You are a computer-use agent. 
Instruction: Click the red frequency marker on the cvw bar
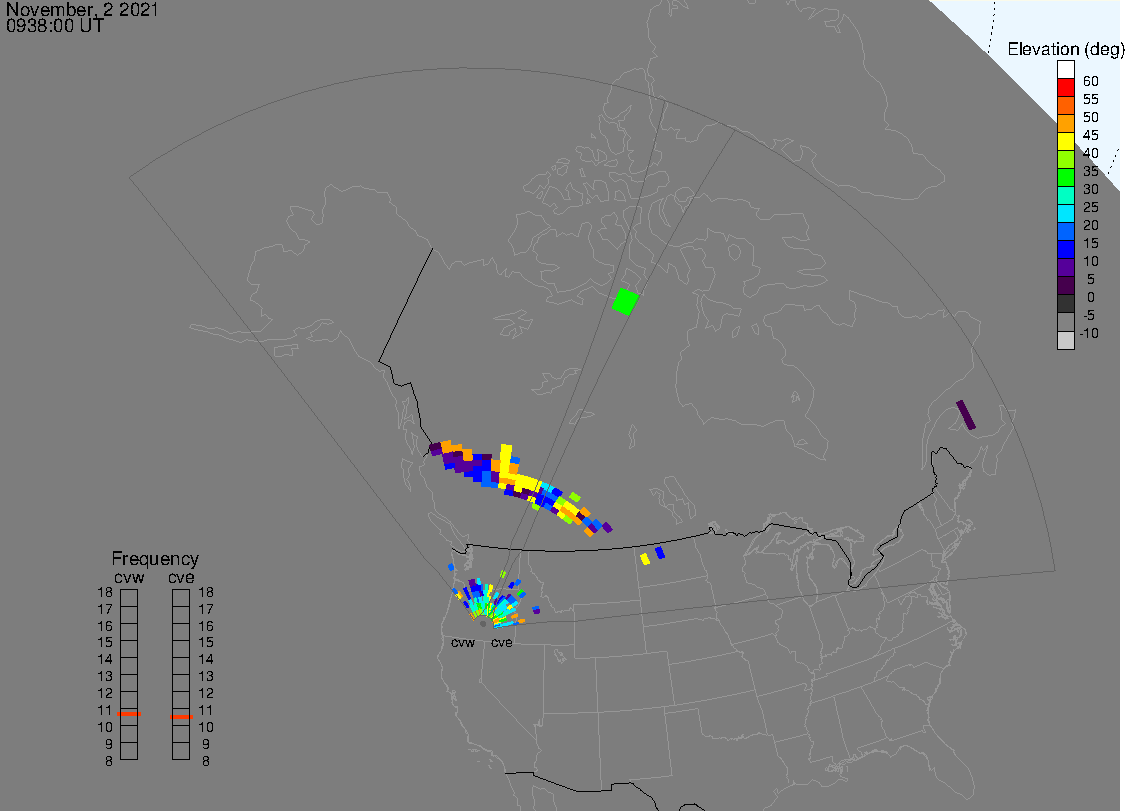click(129, 713)
